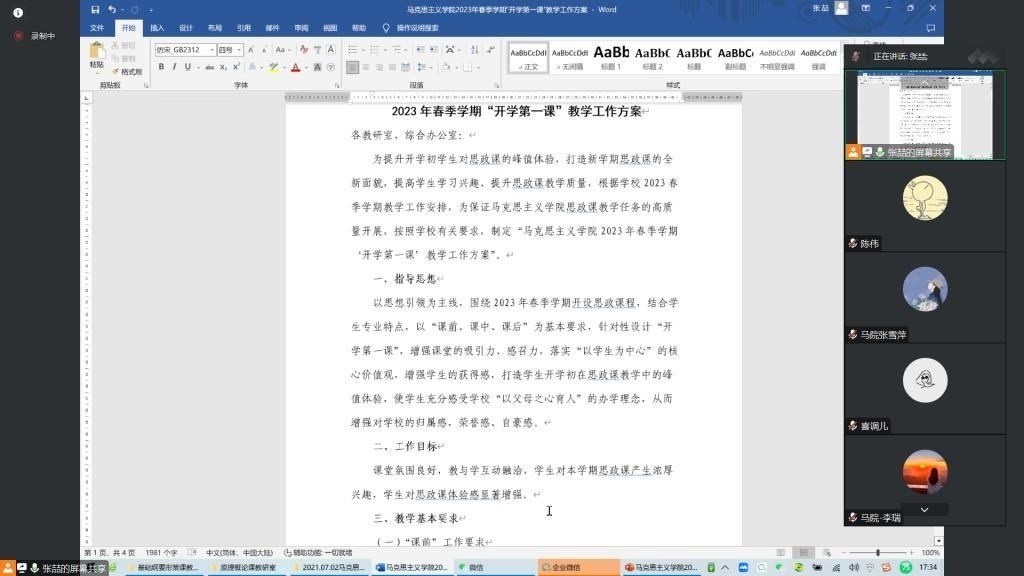Click the align left icon in paragraph group
This screenshot has width=1024, height=576.
(x=353, y=67)
